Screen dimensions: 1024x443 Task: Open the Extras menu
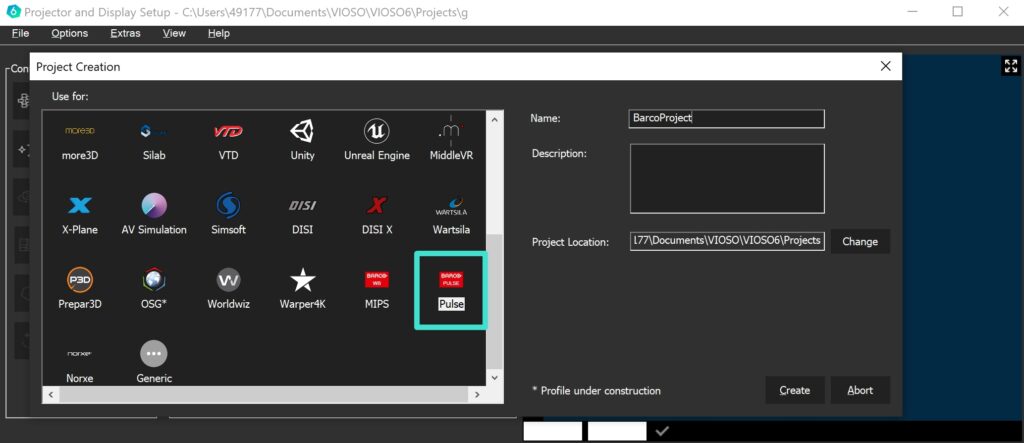tap(125, 33)
